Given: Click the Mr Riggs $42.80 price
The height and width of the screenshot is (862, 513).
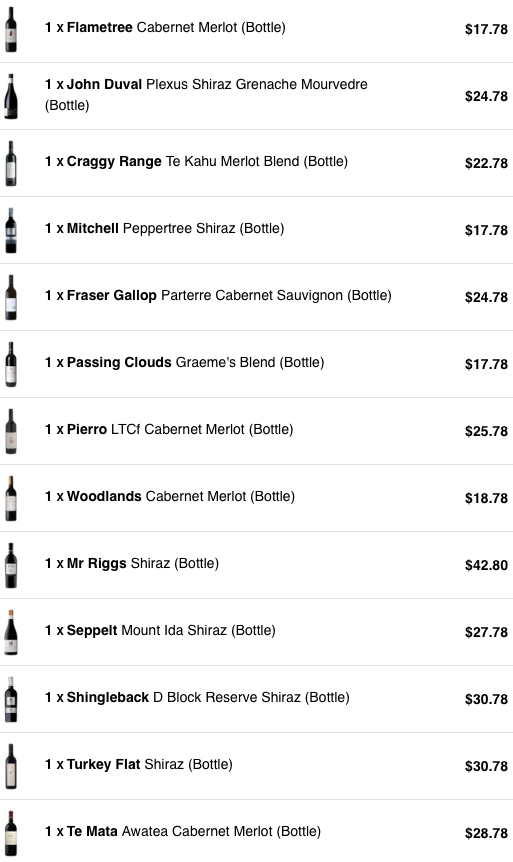Looking at the screenshot, I should pyautogui.click(x=486, y=565).
